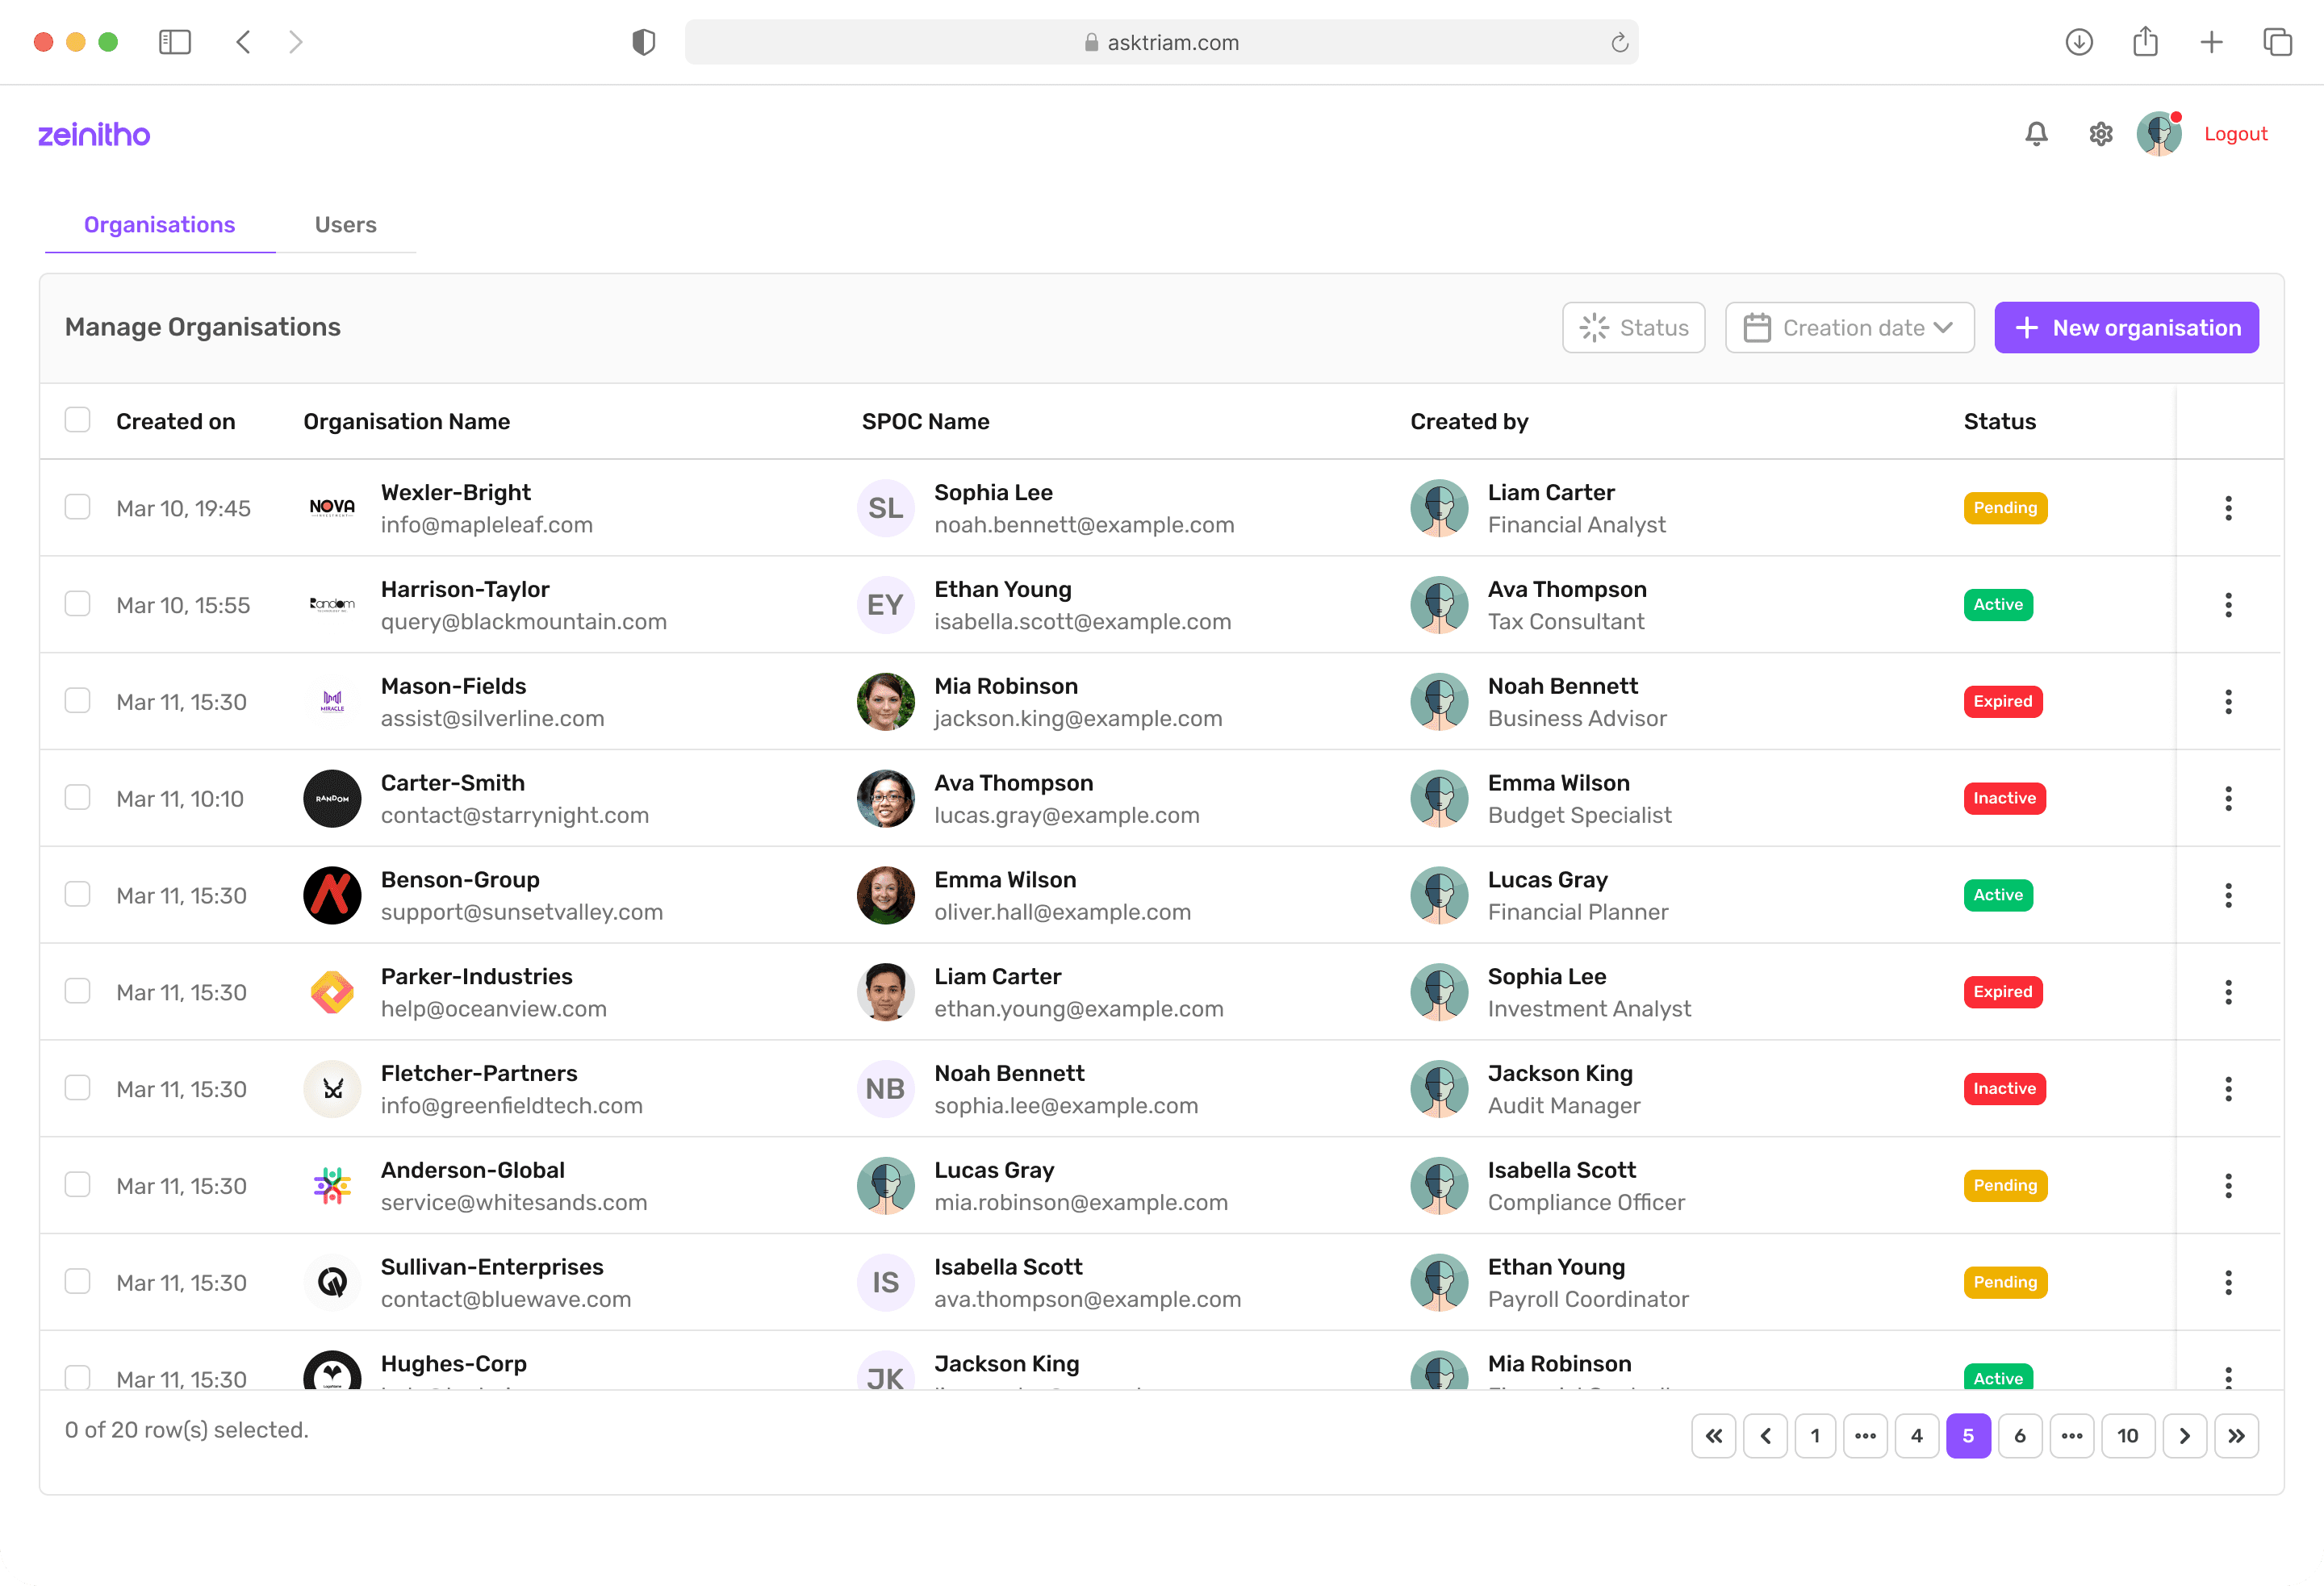Image resolution: width=2324 pixels, height=1586 pixels.
Task: Click the Logout link
Action: click(x=2235, y=134)
